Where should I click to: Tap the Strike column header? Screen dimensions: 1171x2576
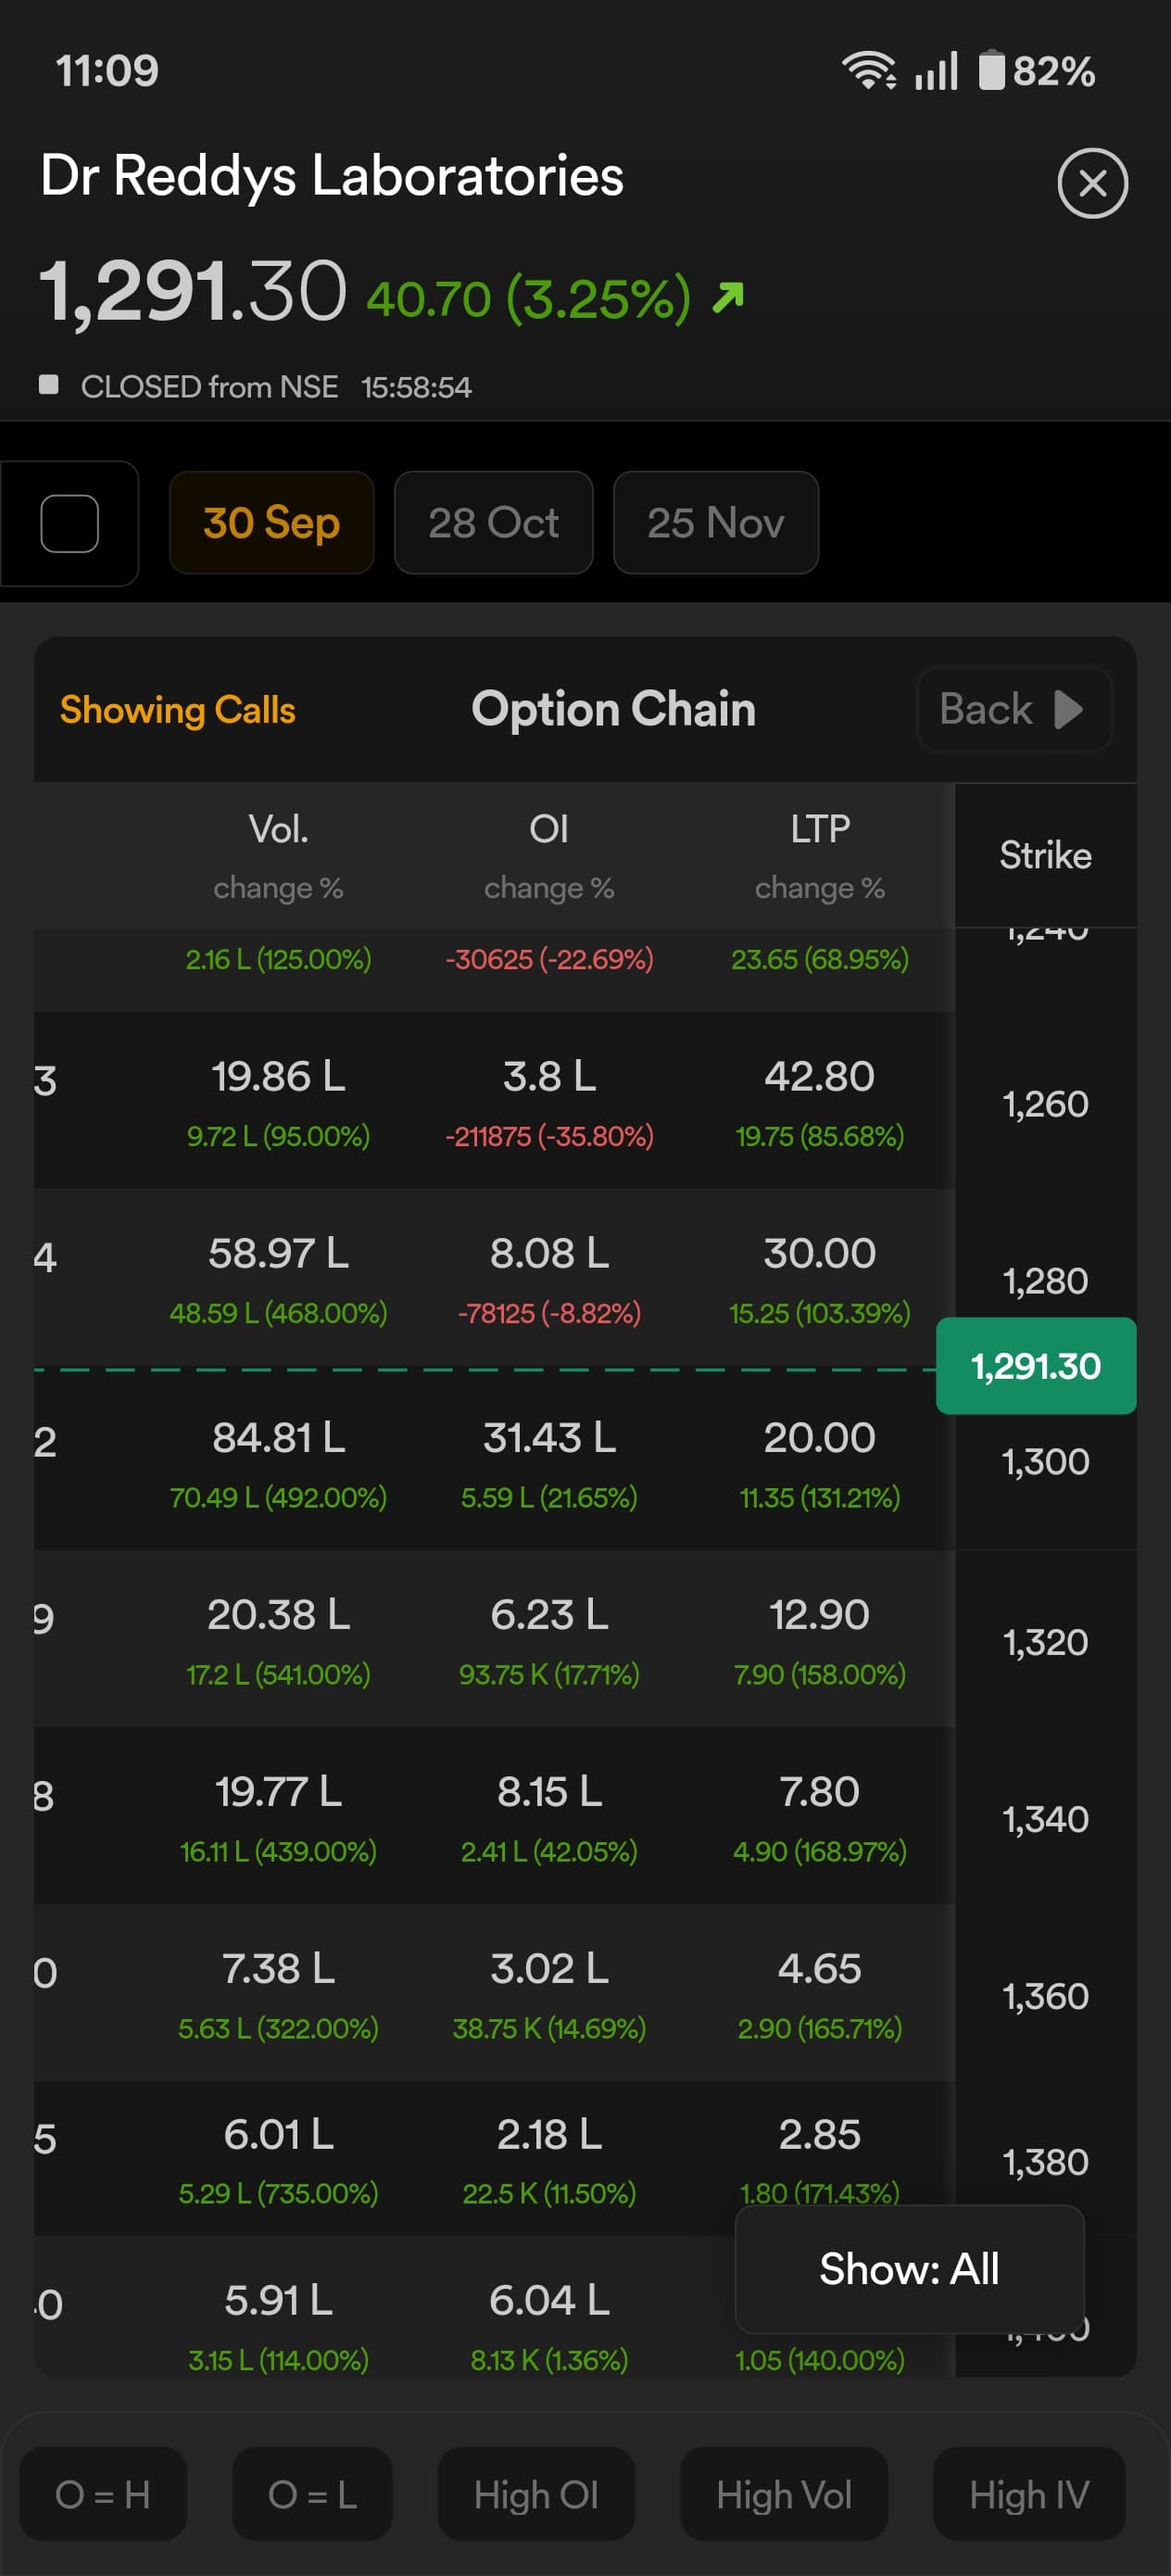point(1045,855)
